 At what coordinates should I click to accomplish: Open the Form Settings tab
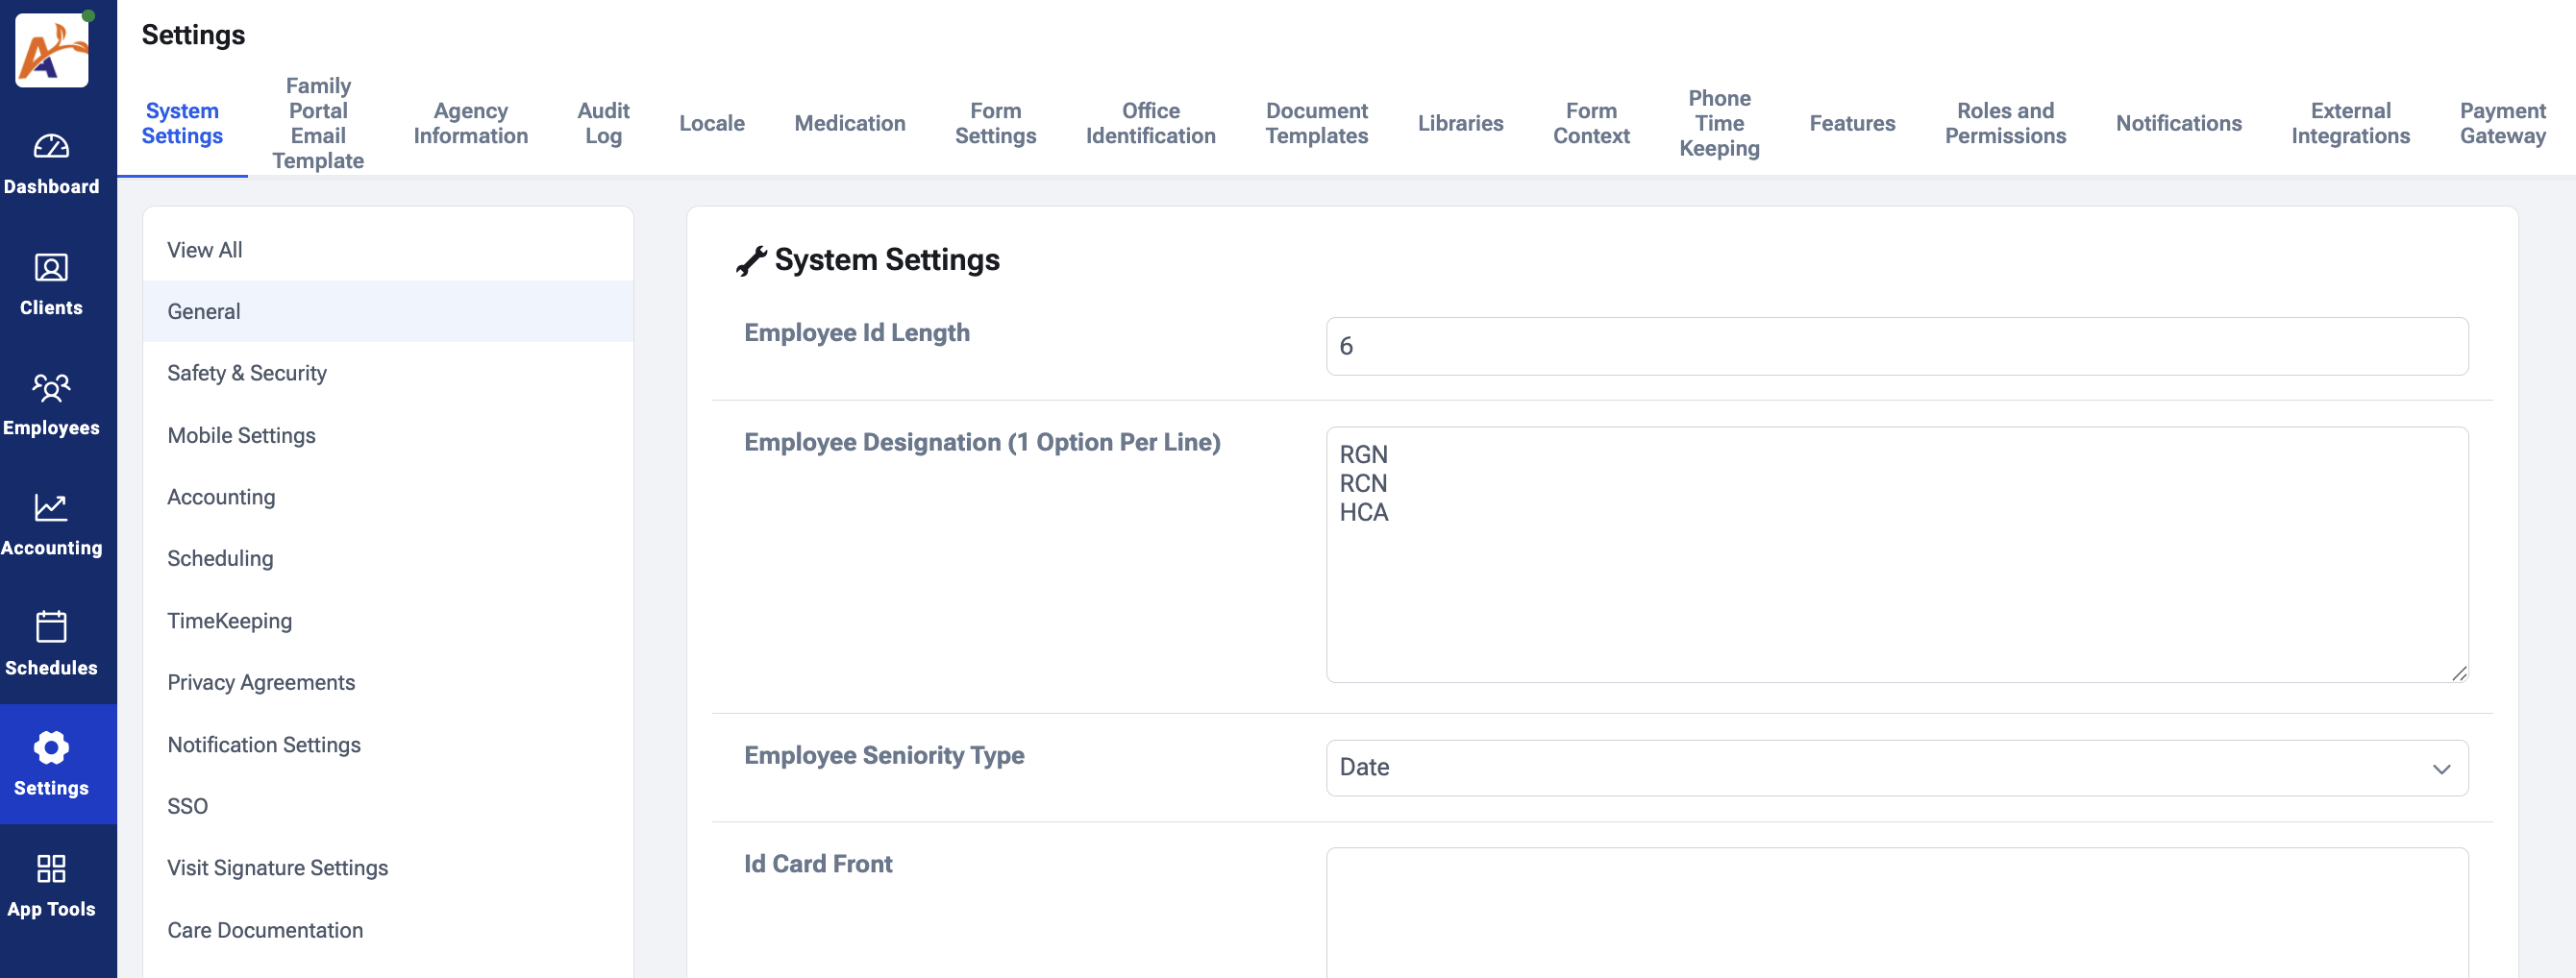[995, 123]
